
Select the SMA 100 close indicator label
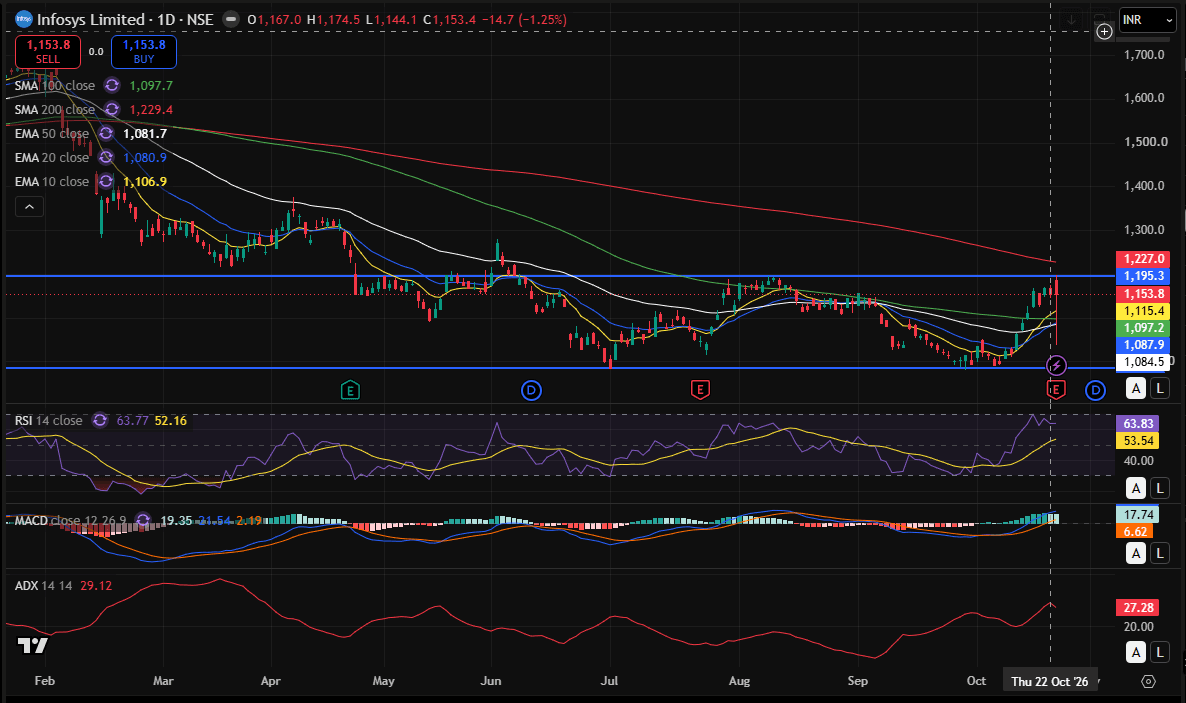54,86
